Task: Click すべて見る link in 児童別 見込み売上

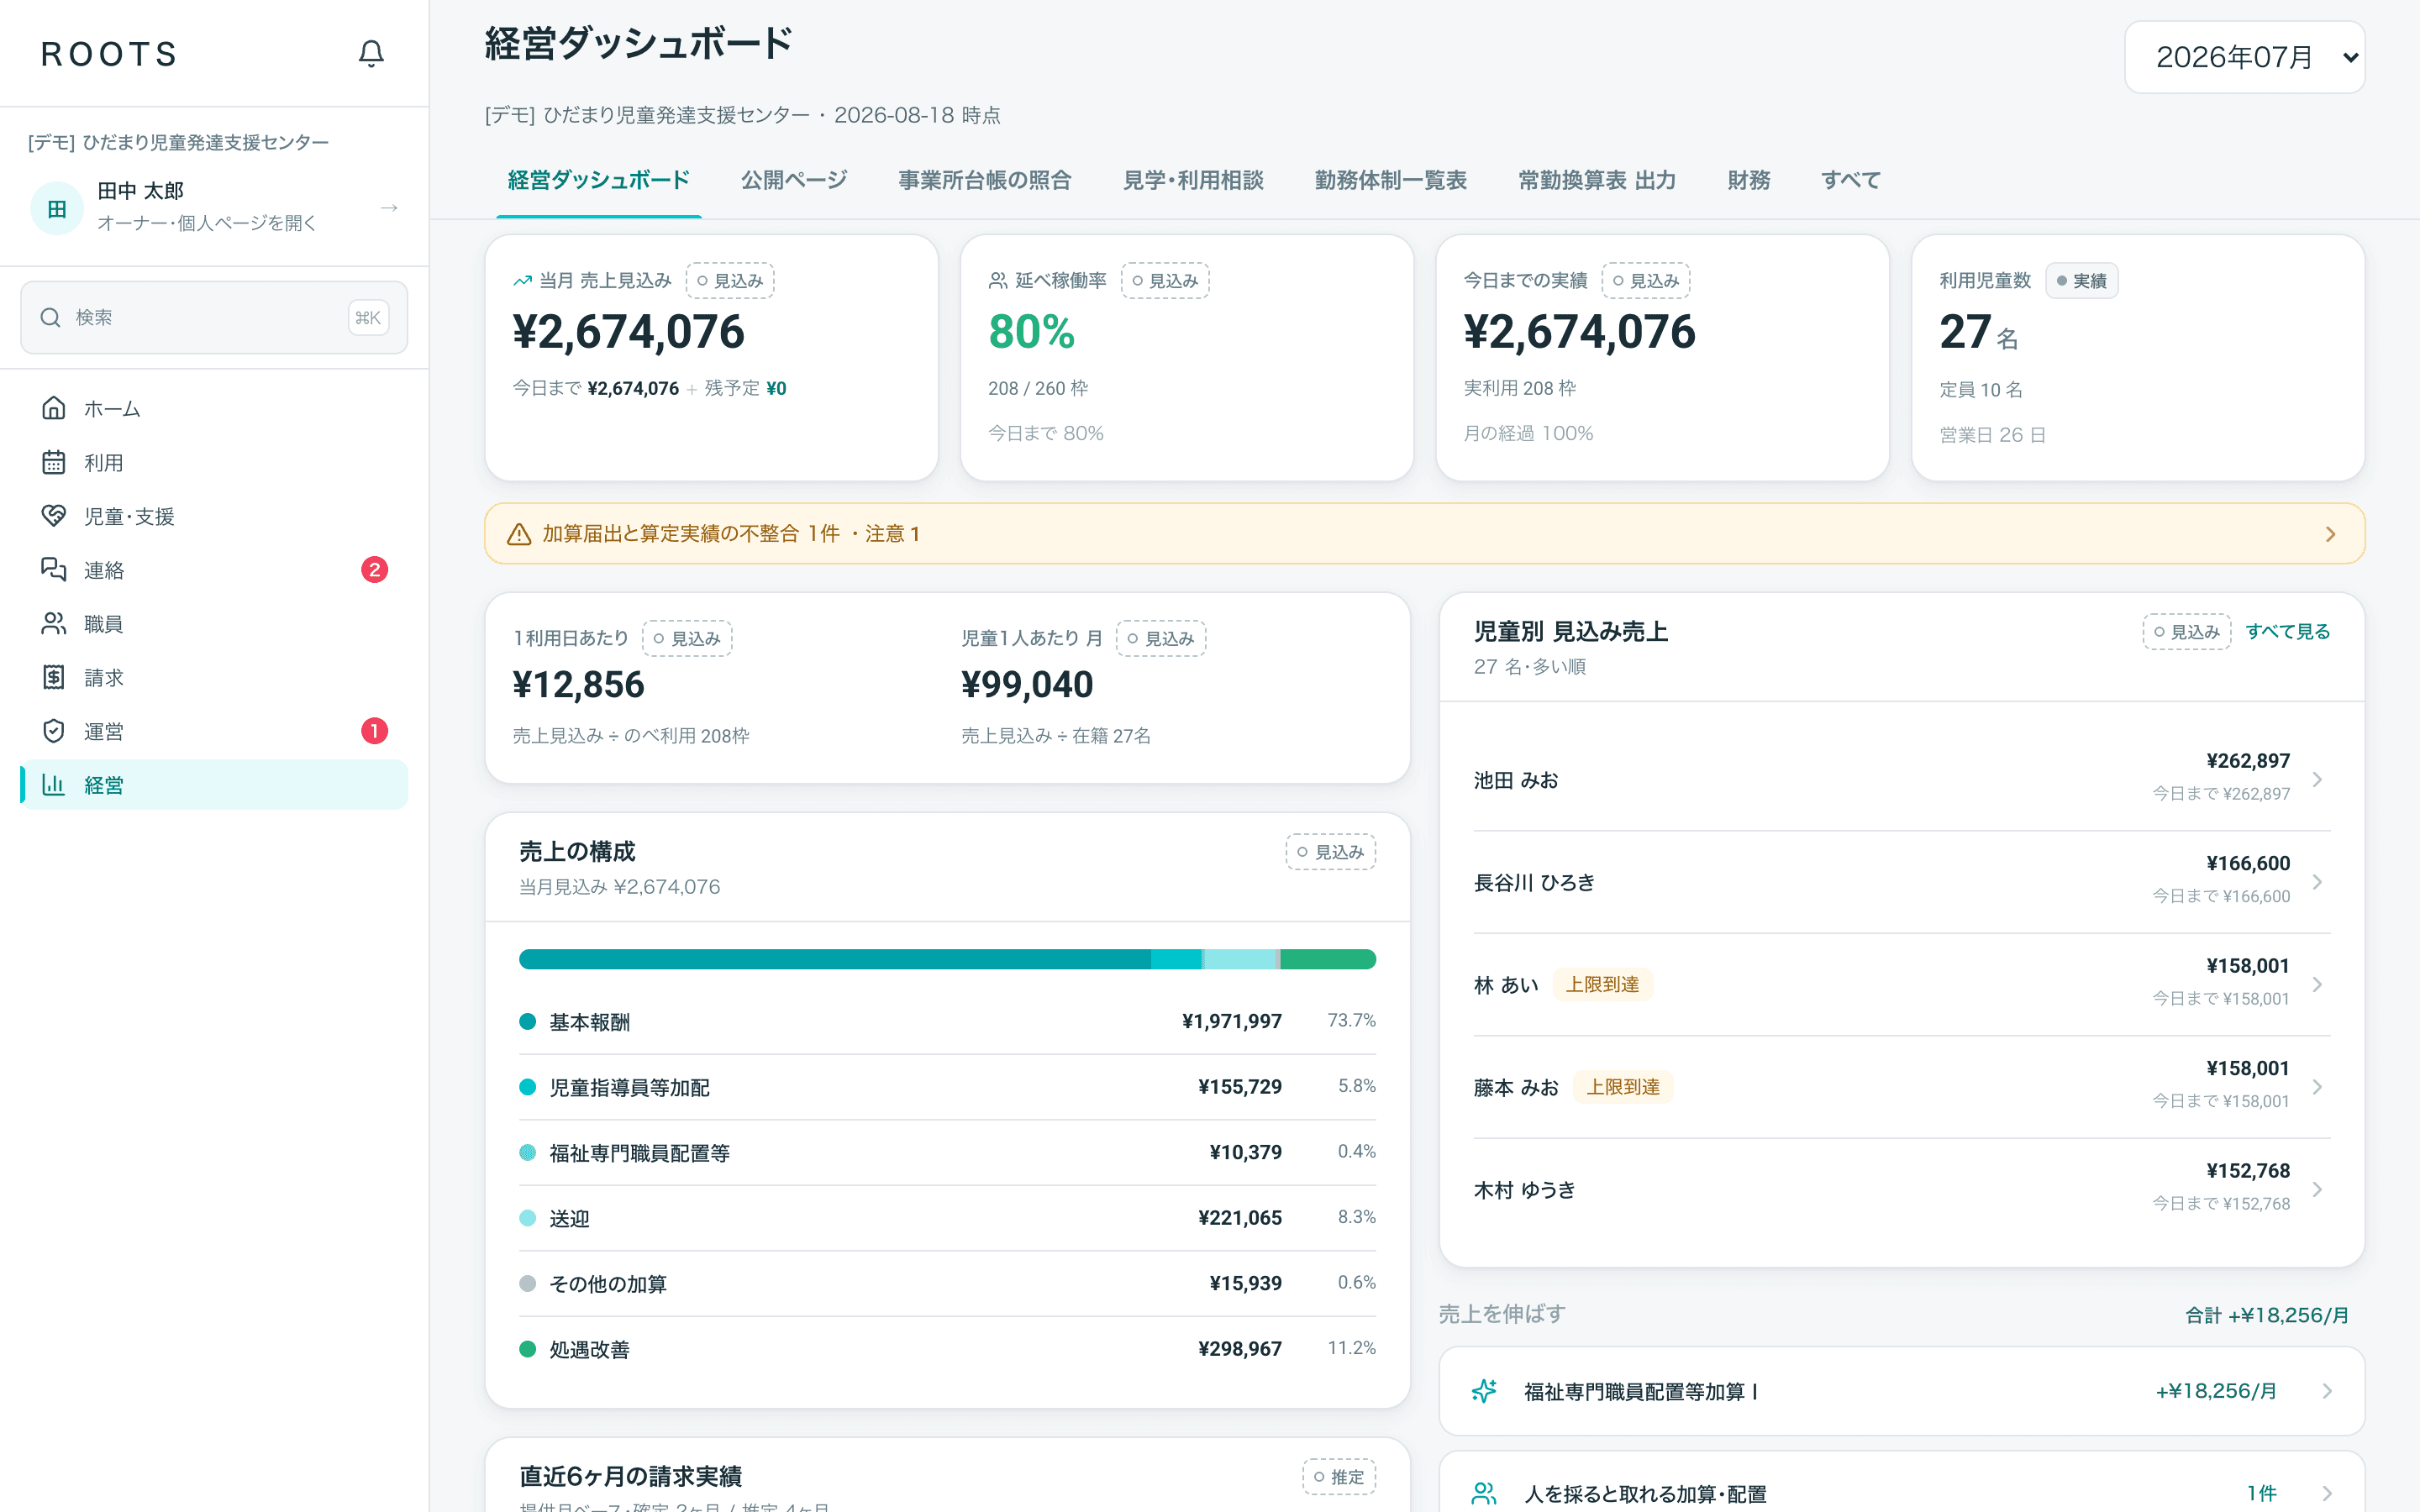Action: tap(2288, 631)
